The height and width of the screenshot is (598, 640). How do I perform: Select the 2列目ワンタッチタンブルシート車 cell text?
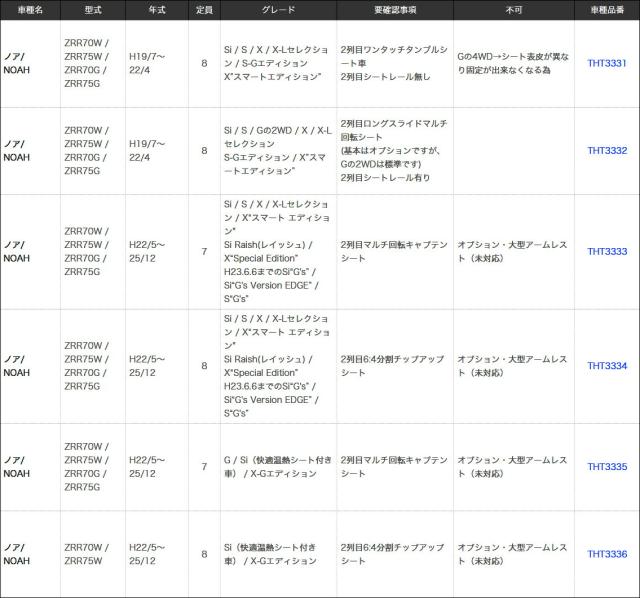click(x=394, y=56)
